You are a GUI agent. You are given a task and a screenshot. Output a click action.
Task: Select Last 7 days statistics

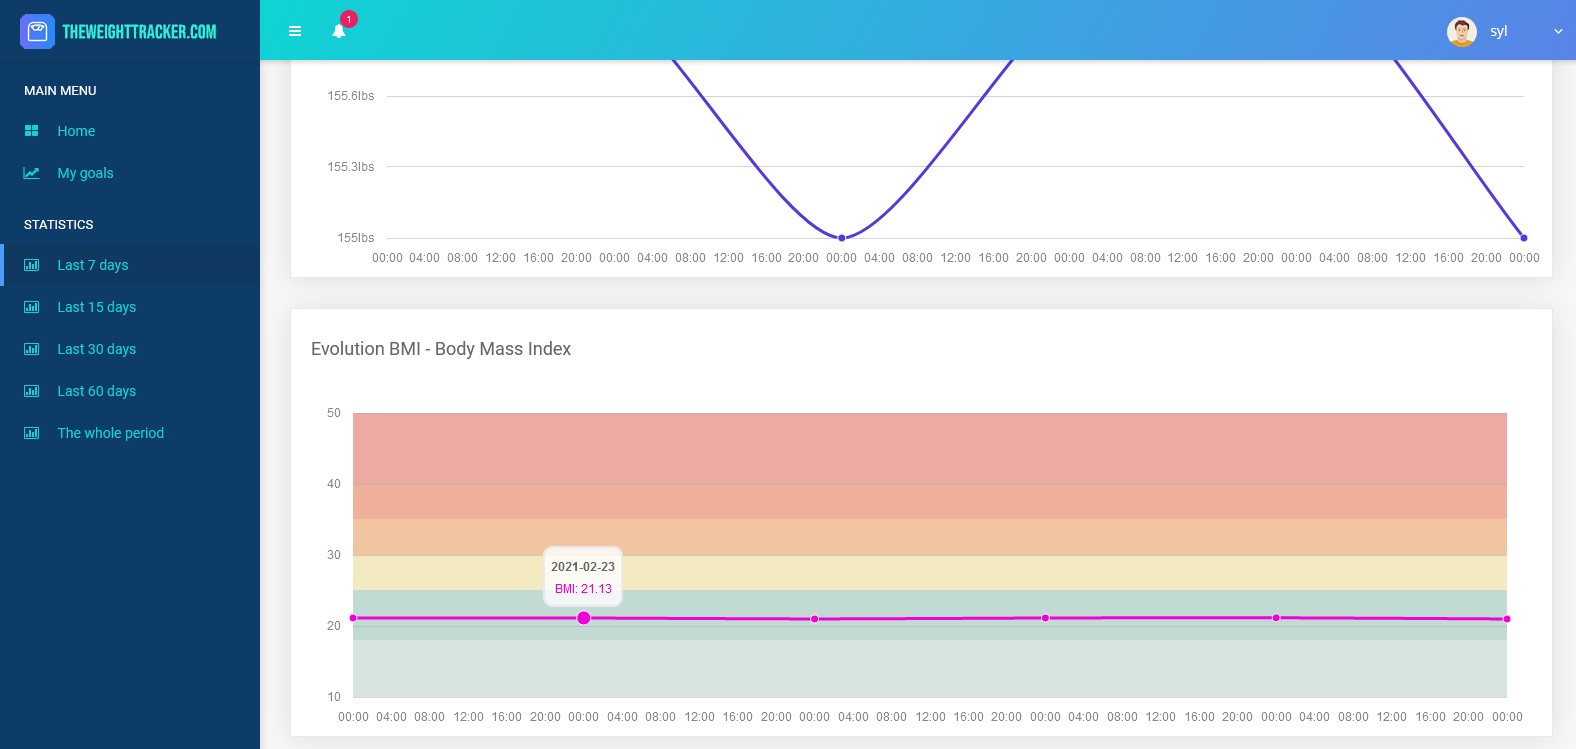[92, 265]
